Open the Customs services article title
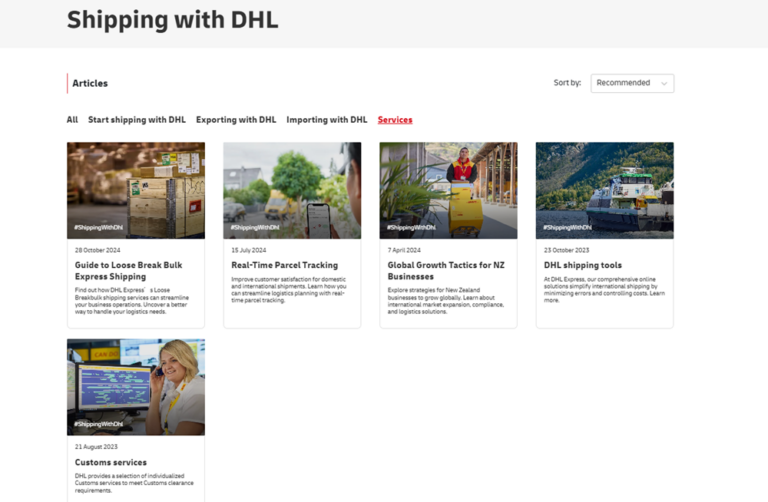 (x=111, y=462)
